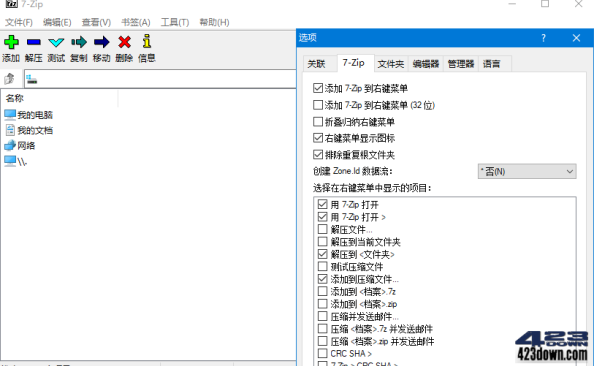Screen dimensions: 594x366
Task: Select the 7-Zip tab in options
Action: click(x=354, y=63)
